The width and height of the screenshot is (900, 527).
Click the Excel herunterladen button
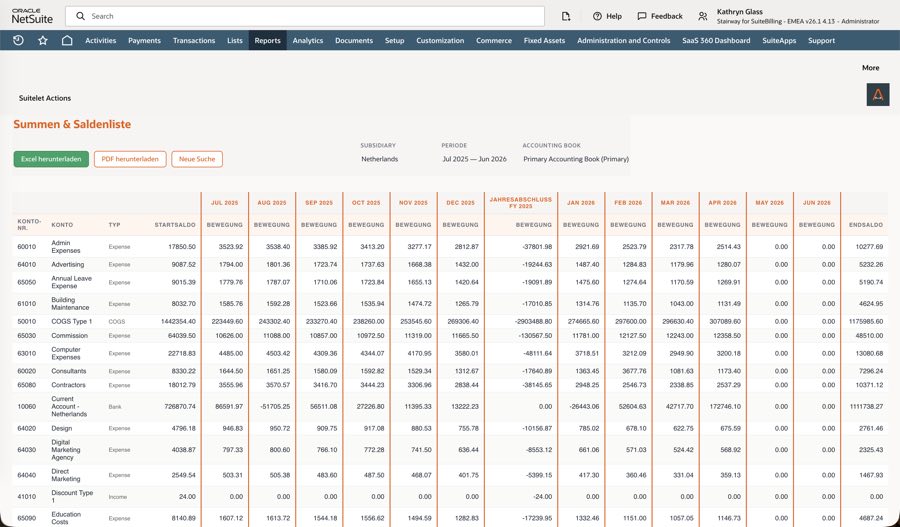(x=51, y=159)
